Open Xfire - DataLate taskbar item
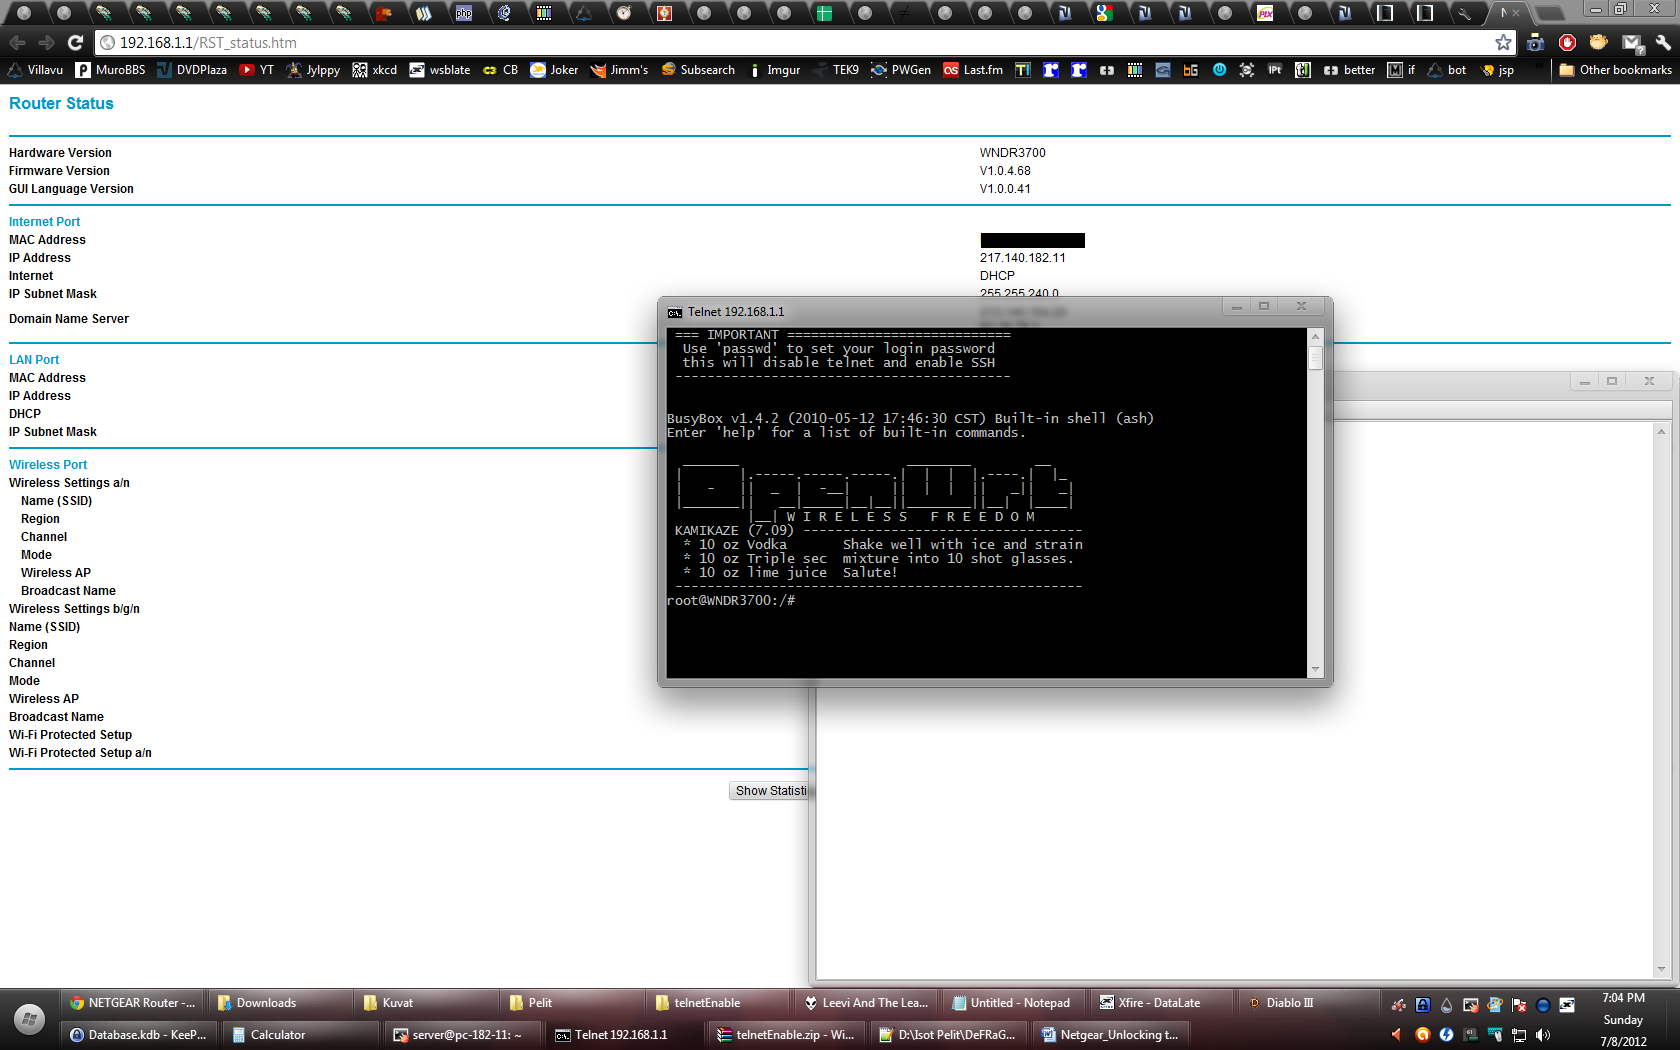The width and height of the screenshot is (1680, 1050). (x=1162, y=1003)
